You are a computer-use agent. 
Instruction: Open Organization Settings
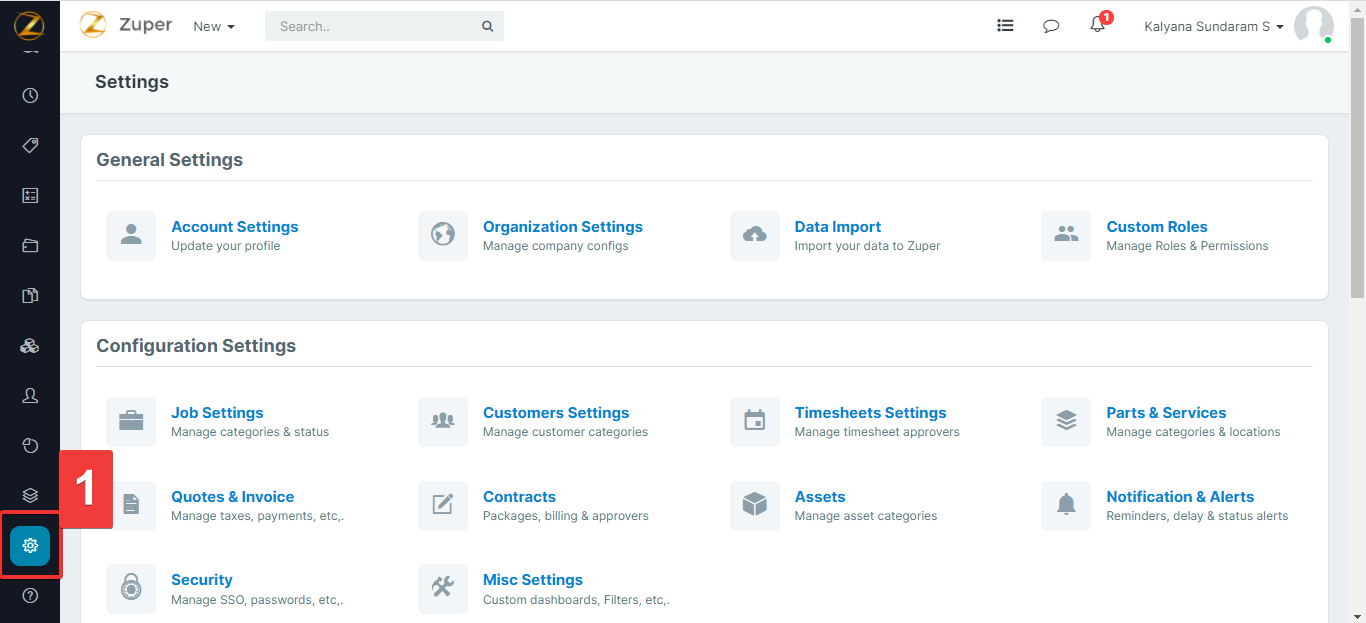(562, 227)
